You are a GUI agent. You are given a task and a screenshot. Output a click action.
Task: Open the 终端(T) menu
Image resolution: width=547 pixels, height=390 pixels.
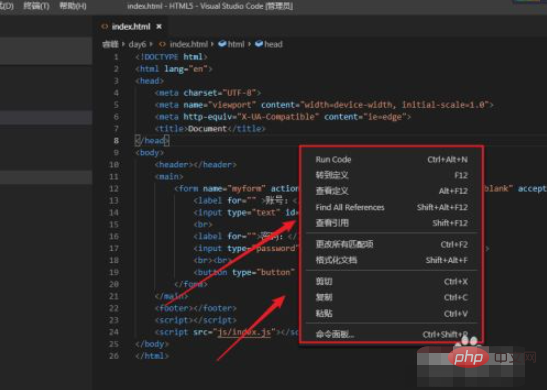(36, 6)
